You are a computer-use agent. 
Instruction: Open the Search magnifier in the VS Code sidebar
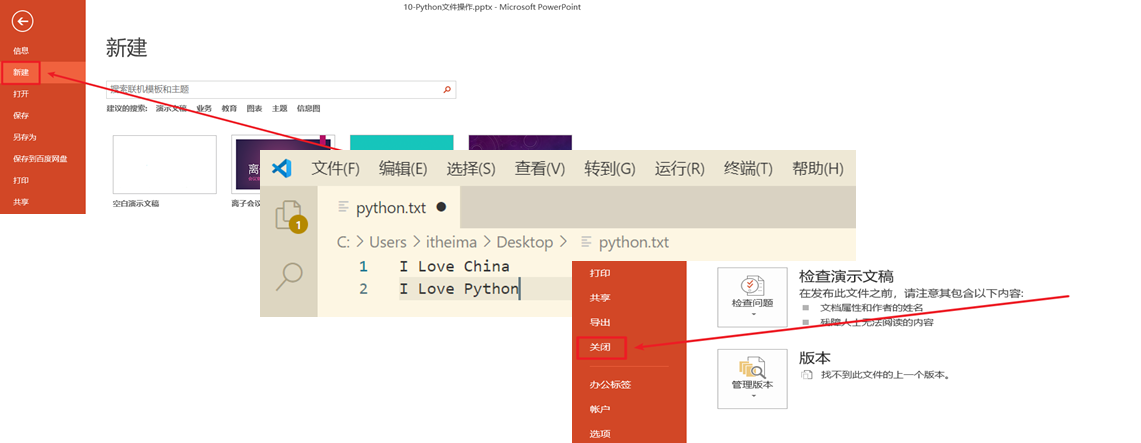(x=289, y=275)
